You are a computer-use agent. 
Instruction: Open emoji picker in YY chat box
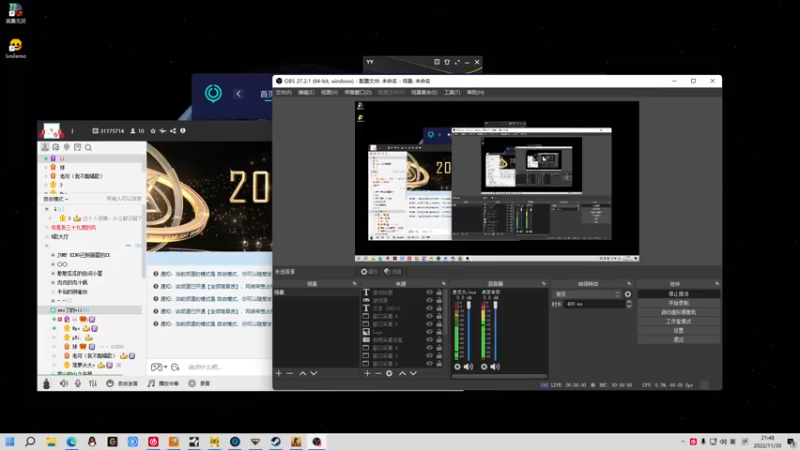click(x=175, y=367)
